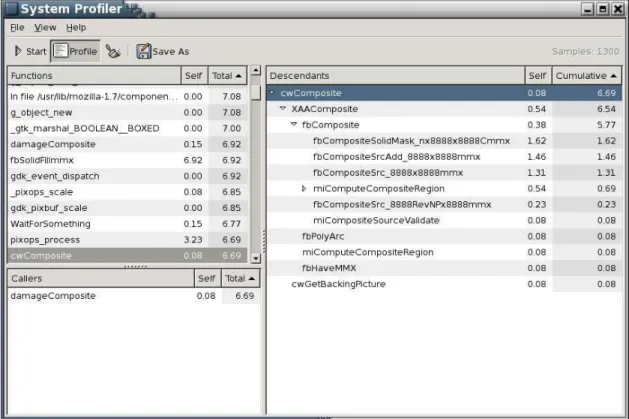Open window menu icon in title bar
629x419 pixels.
pyautogui.click(x=11, y=9)
